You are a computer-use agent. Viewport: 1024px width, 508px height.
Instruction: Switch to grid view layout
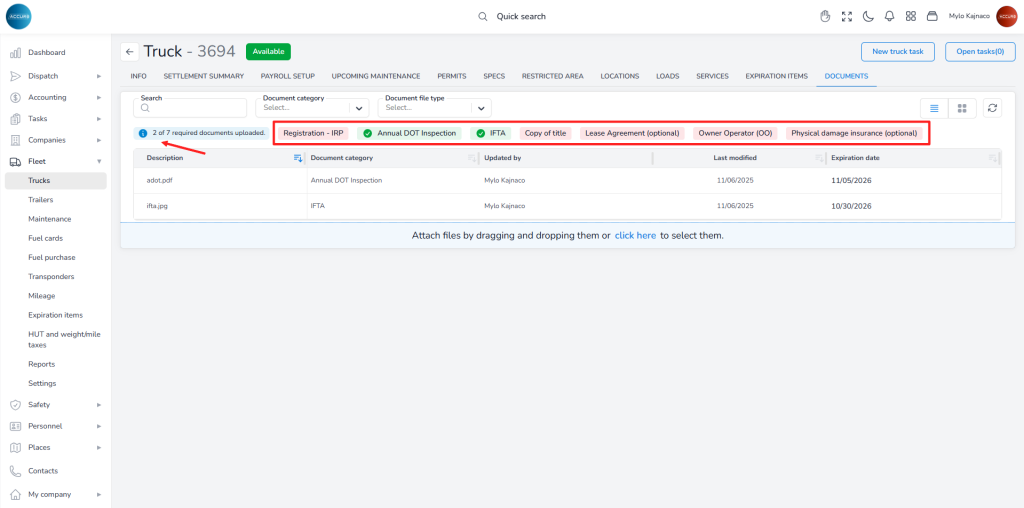pyautogui.click(x=961, y=108)
